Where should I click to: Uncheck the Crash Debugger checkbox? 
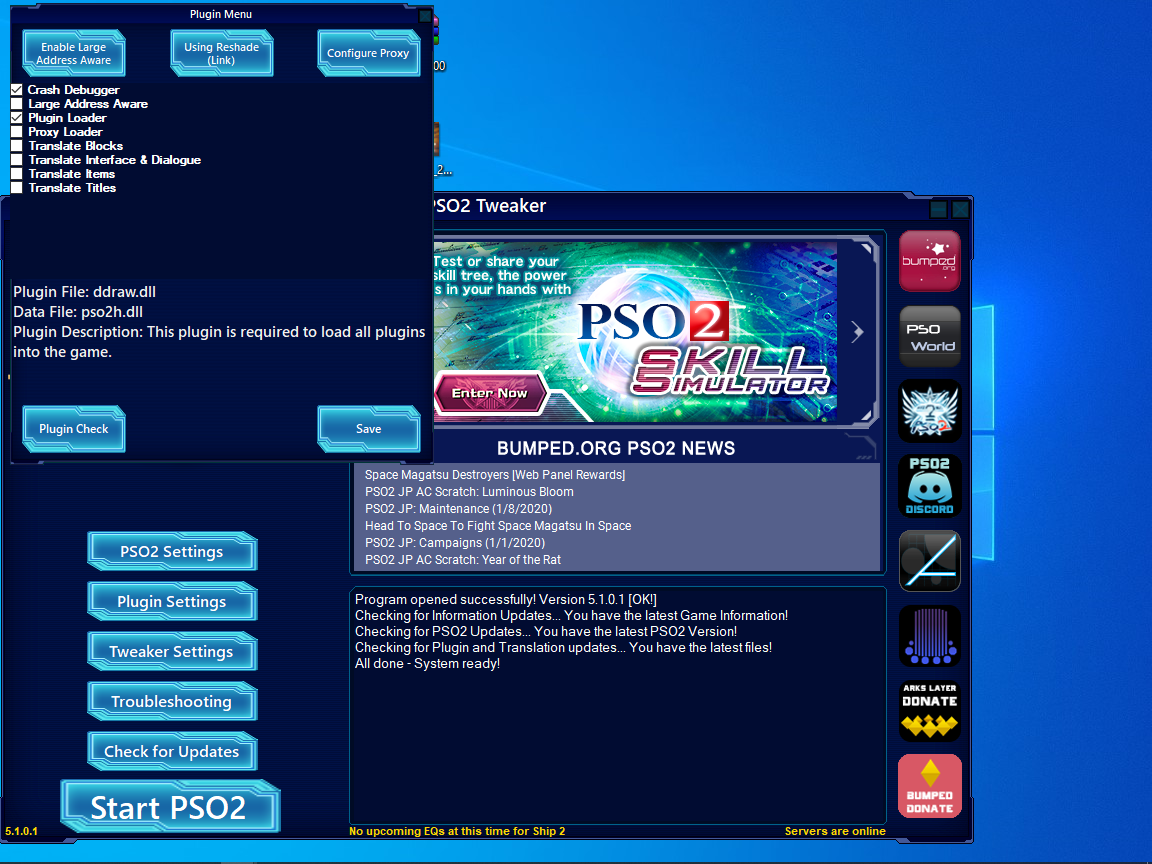click(x=17, y=90)
